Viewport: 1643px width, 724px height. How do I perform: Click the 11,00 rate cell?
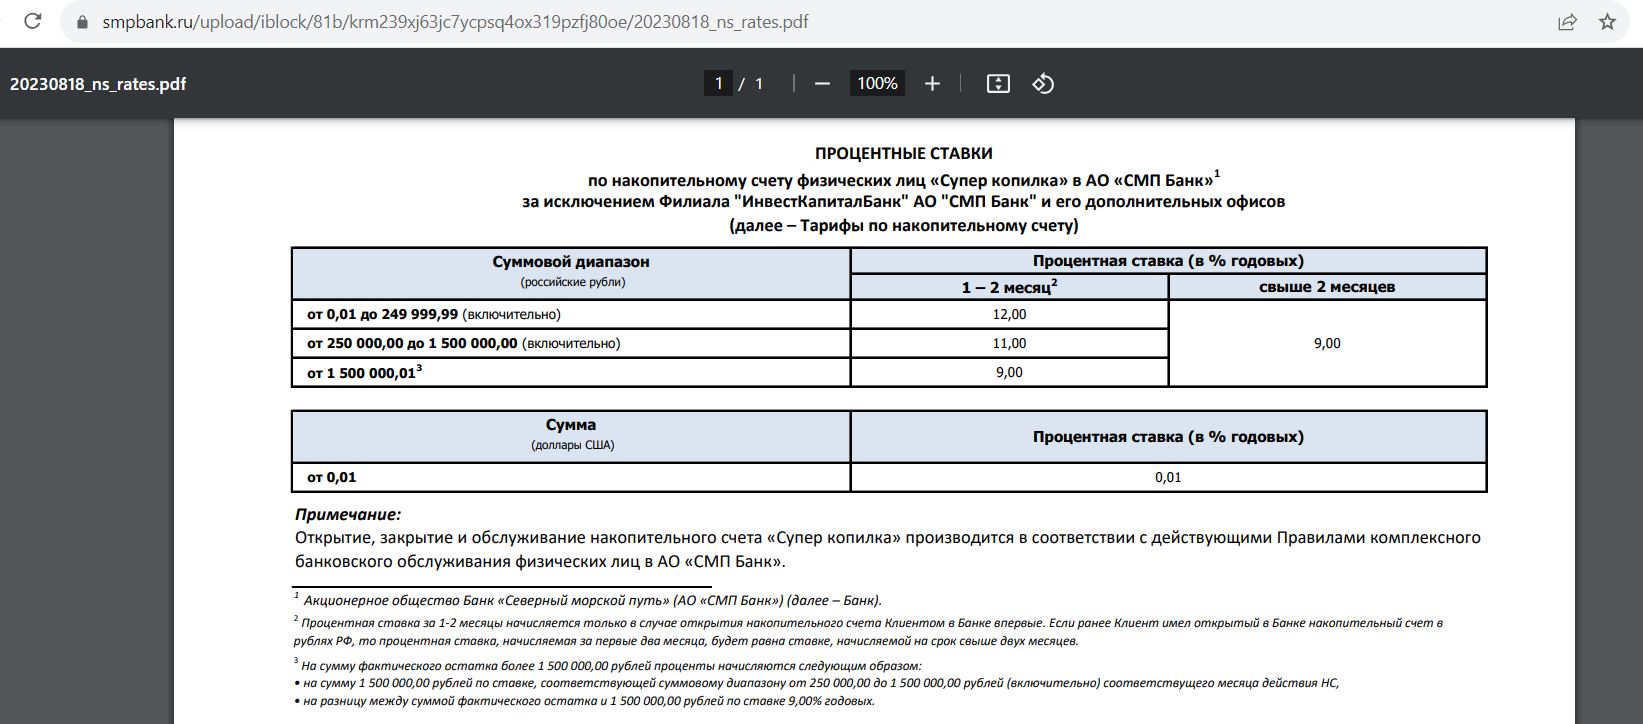pyautogui.click(x=1009, y=343)
